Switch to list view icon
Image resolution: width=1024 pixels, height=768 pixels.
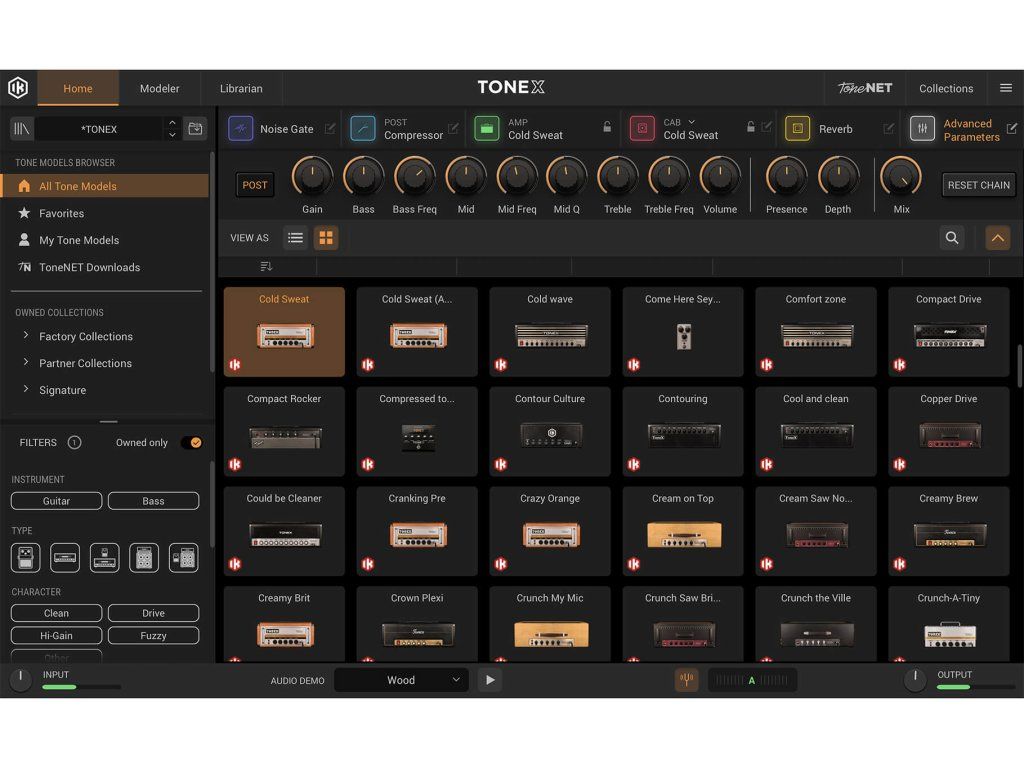pos(295,238)
